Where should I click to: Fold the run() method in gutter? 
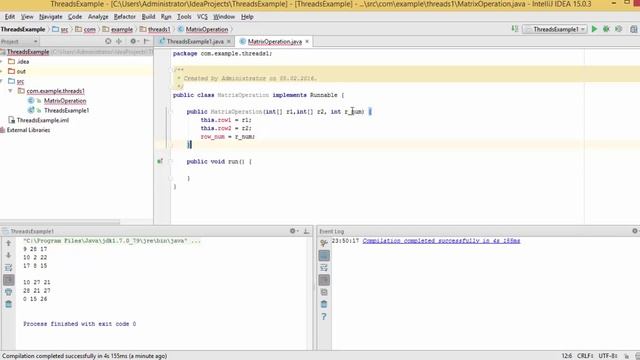(171, 161)
